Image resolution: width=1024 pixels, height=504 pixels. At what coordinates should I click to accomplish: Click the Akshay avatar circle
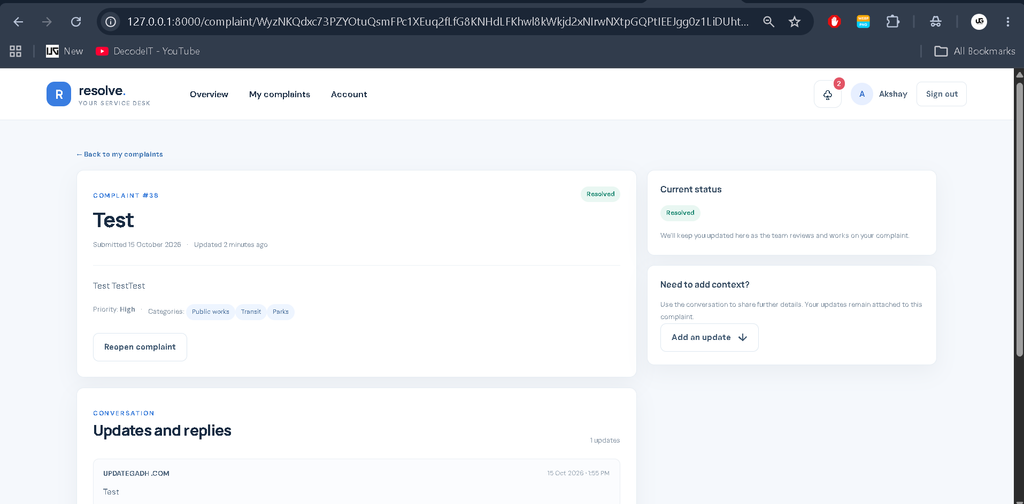coord(862,94)
